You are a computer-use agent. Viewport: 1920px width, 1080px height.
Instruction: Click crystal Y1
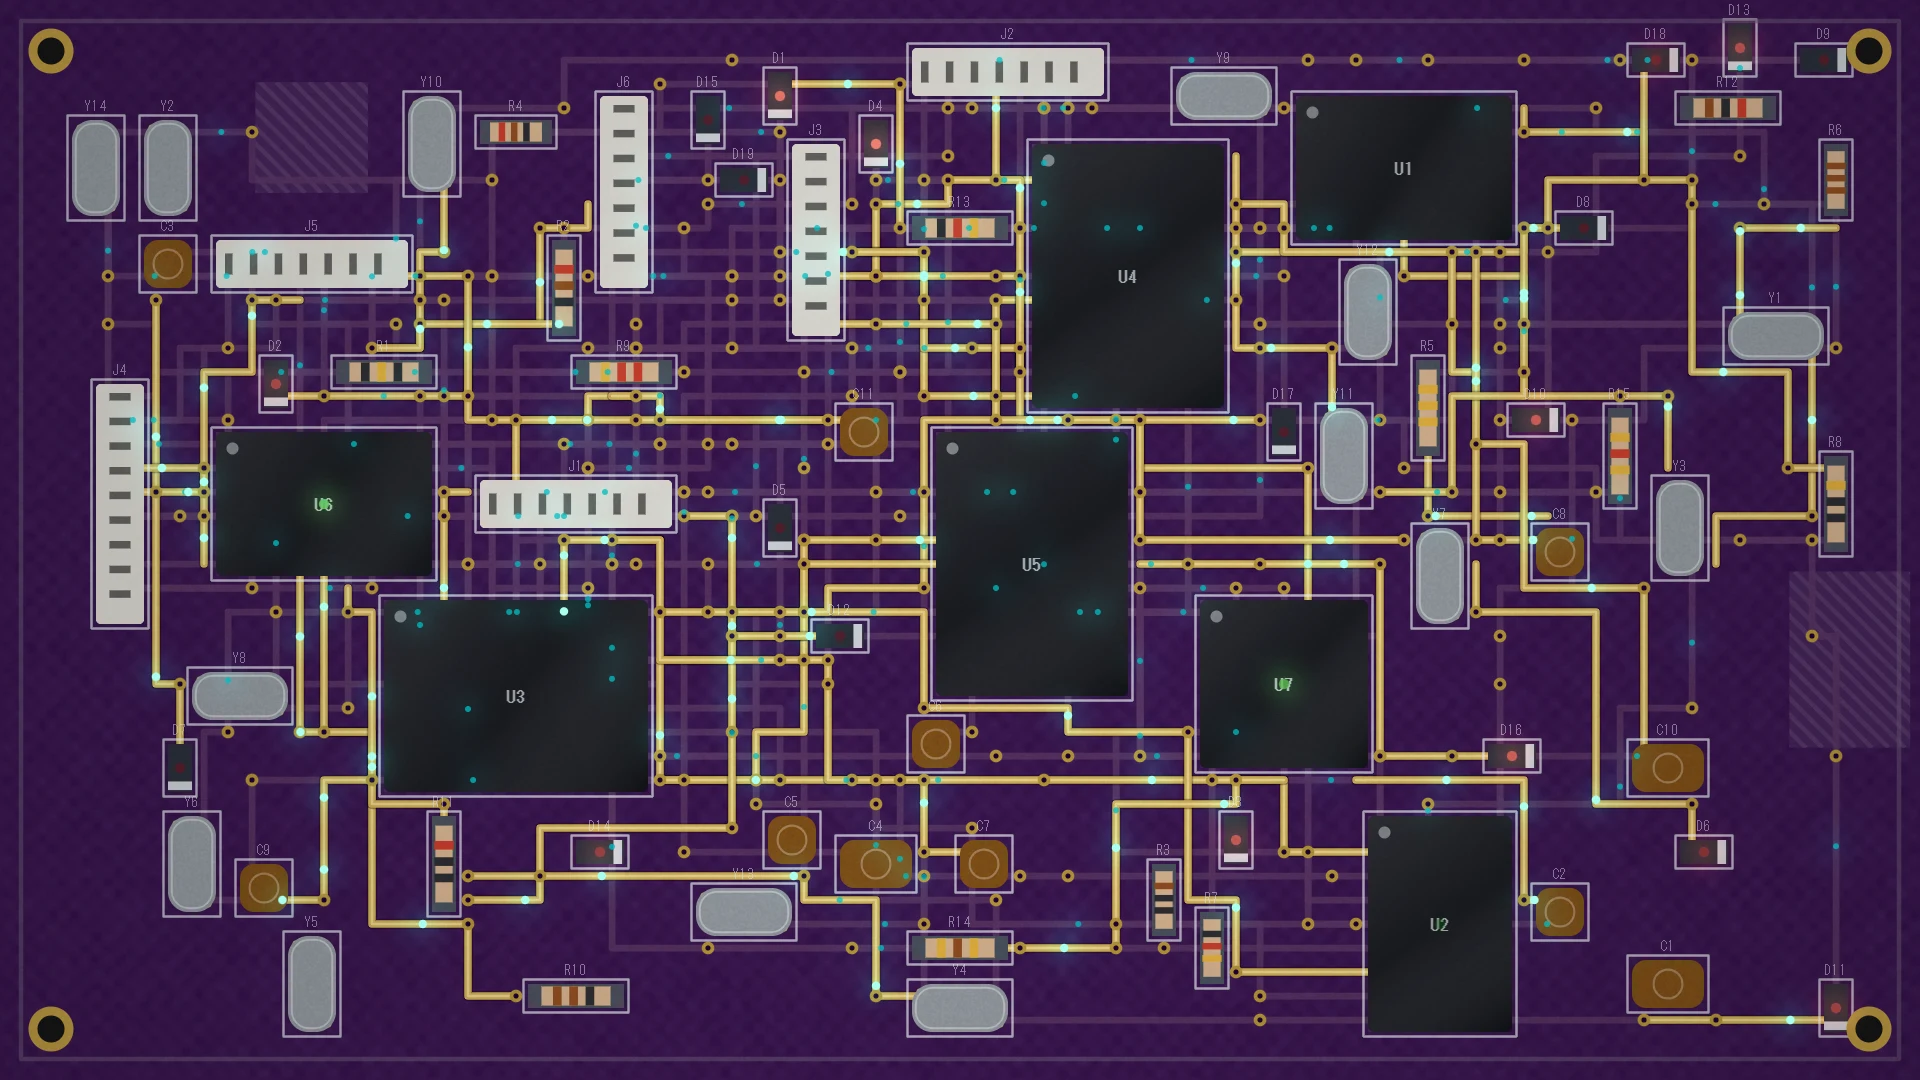1775,336
